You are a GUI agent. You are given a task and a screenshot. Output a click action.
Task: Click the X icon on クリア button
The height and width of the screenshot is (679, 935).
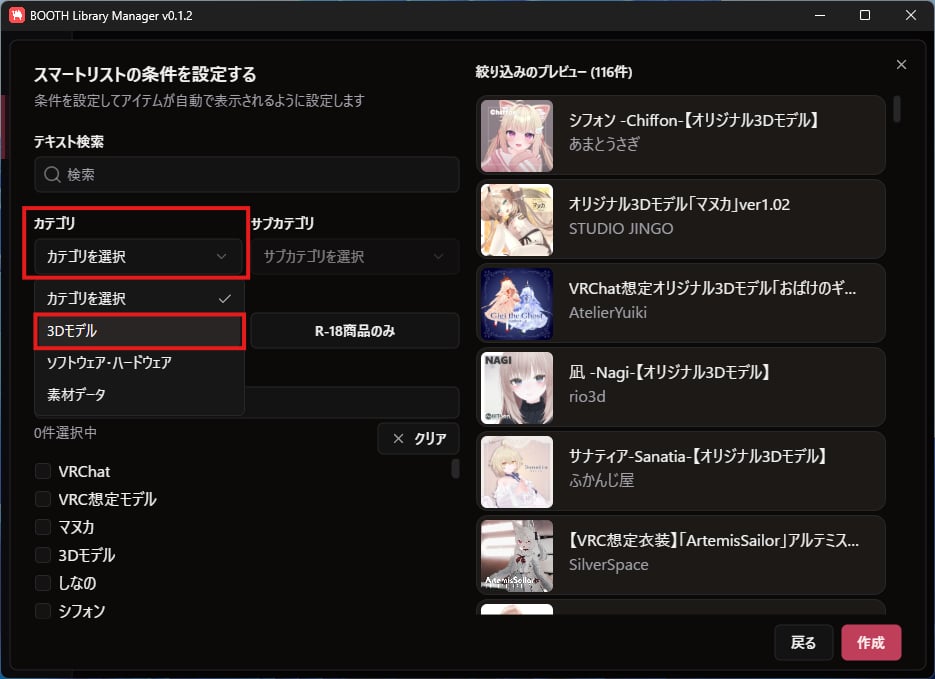398,439
